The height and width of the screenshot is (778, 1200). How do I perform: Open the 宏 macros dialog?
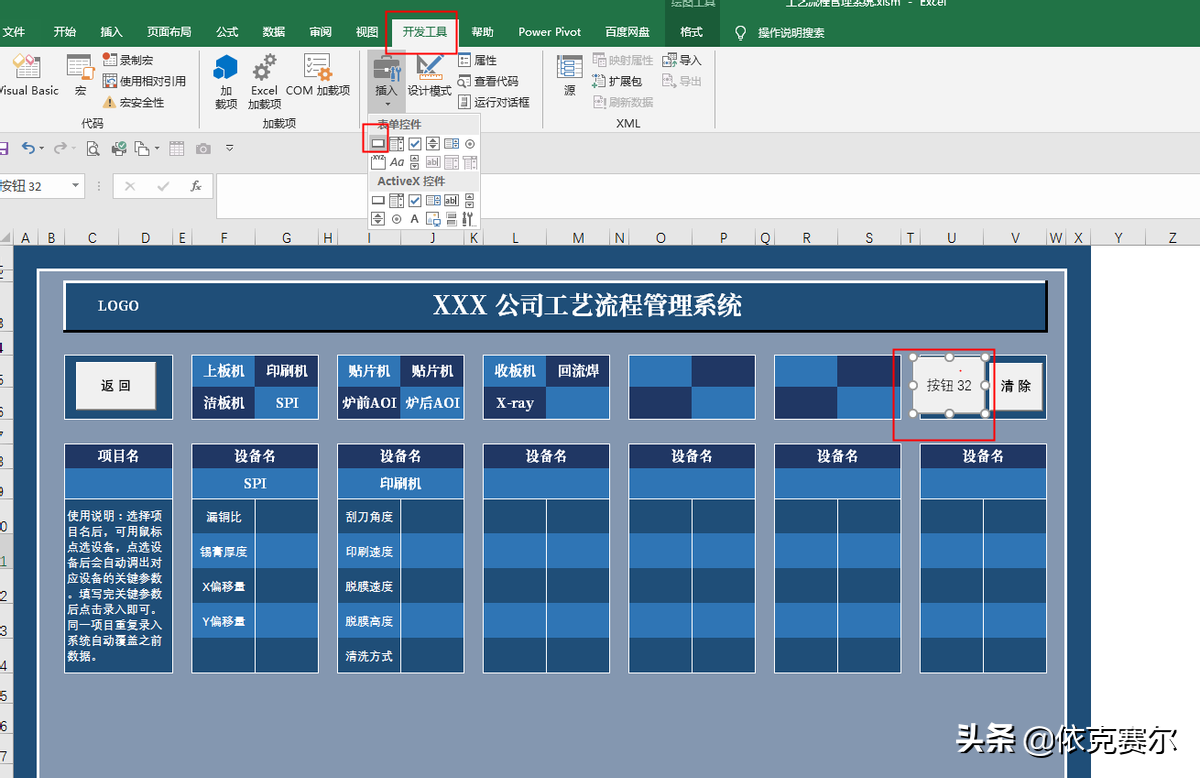(80, 75)
